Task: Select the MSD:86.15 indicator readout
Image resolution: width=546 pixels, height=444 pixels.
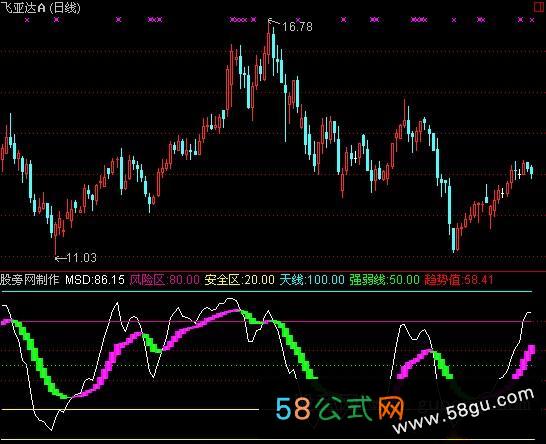Action: pyautogui.click(x=95, y=280)
